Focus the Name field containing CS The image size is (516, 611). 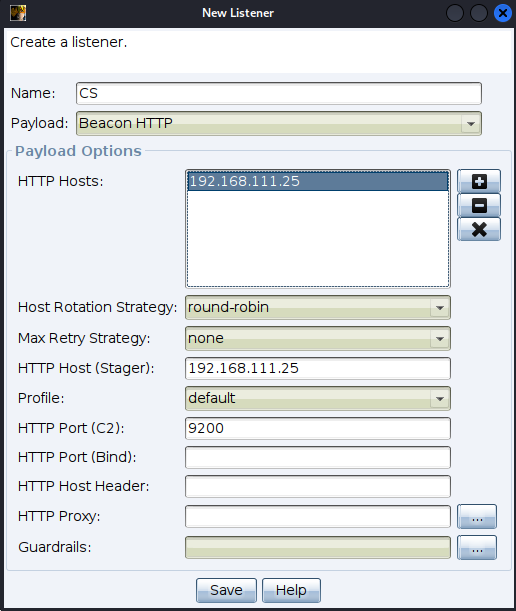279,94
